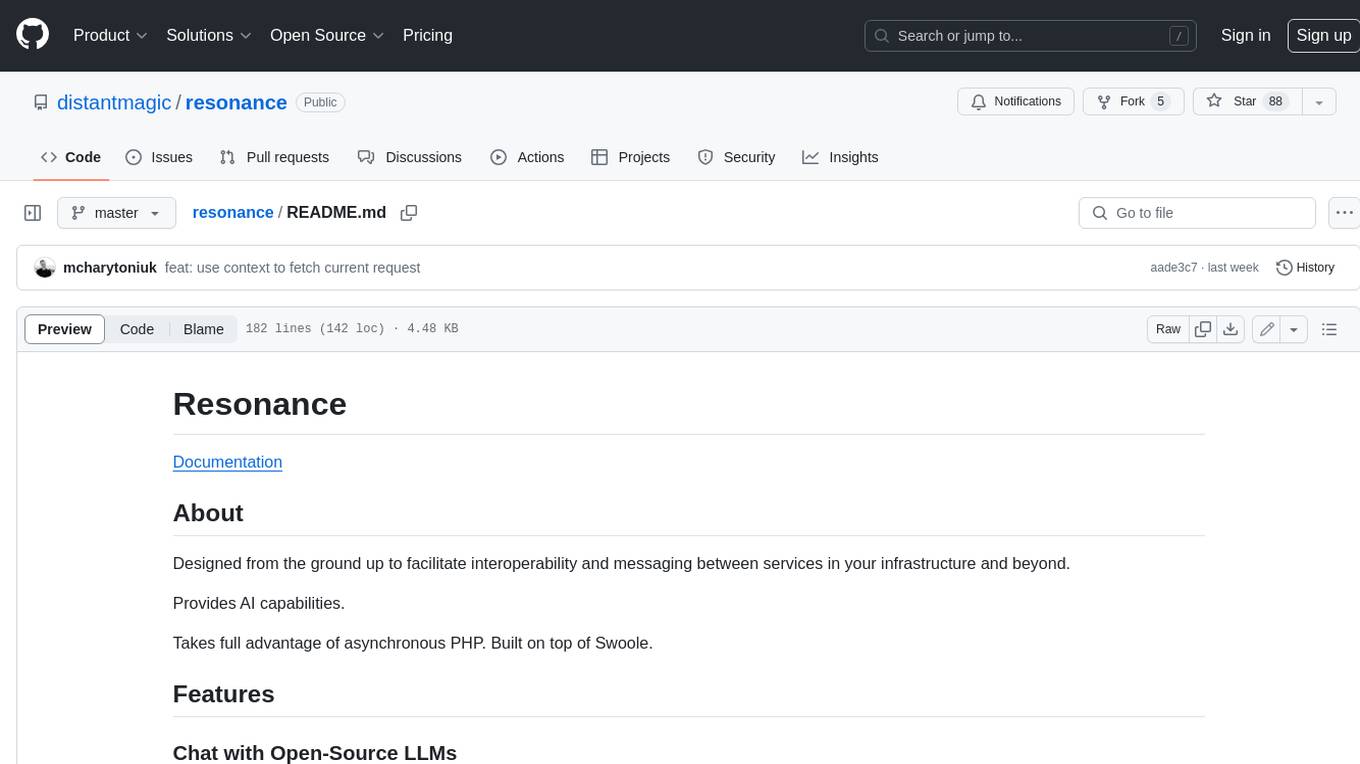Open the Raw file view
This screenshot has width=1360, height=764.
(1168, 329)
